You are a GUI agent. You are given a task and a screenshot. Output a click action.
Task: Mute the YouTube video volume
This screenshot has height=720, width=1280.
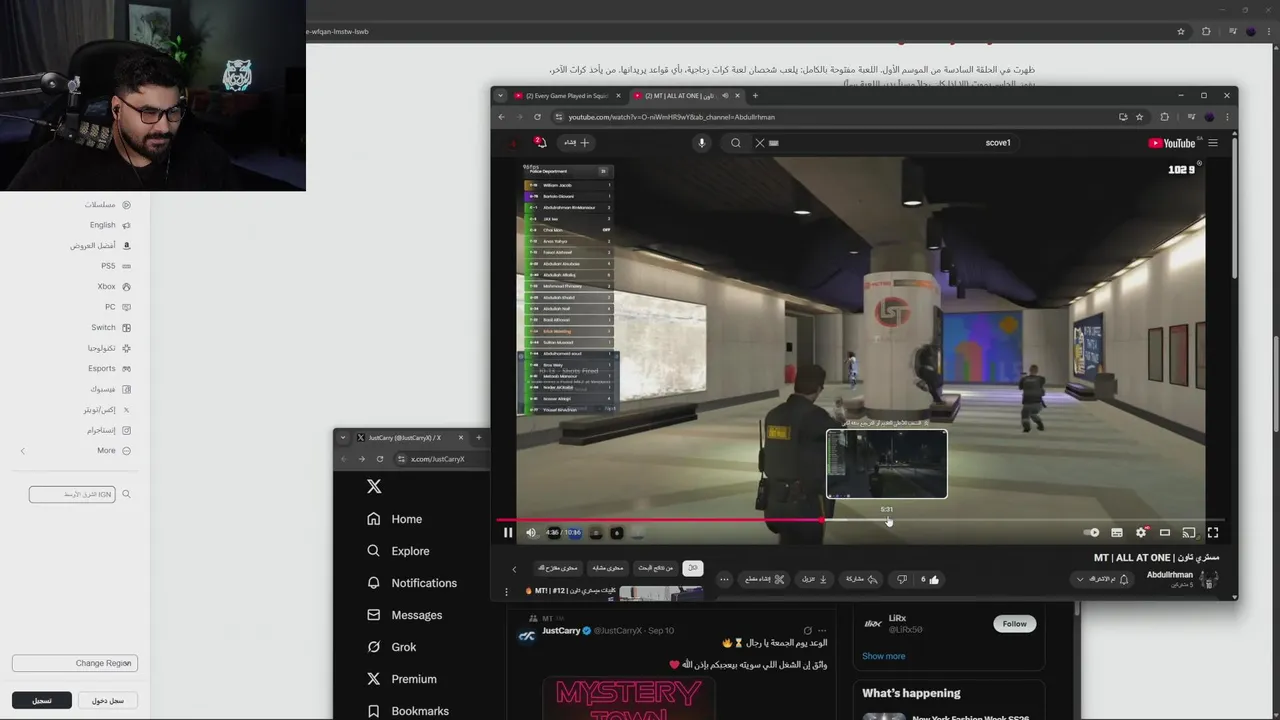click(531, 533)
